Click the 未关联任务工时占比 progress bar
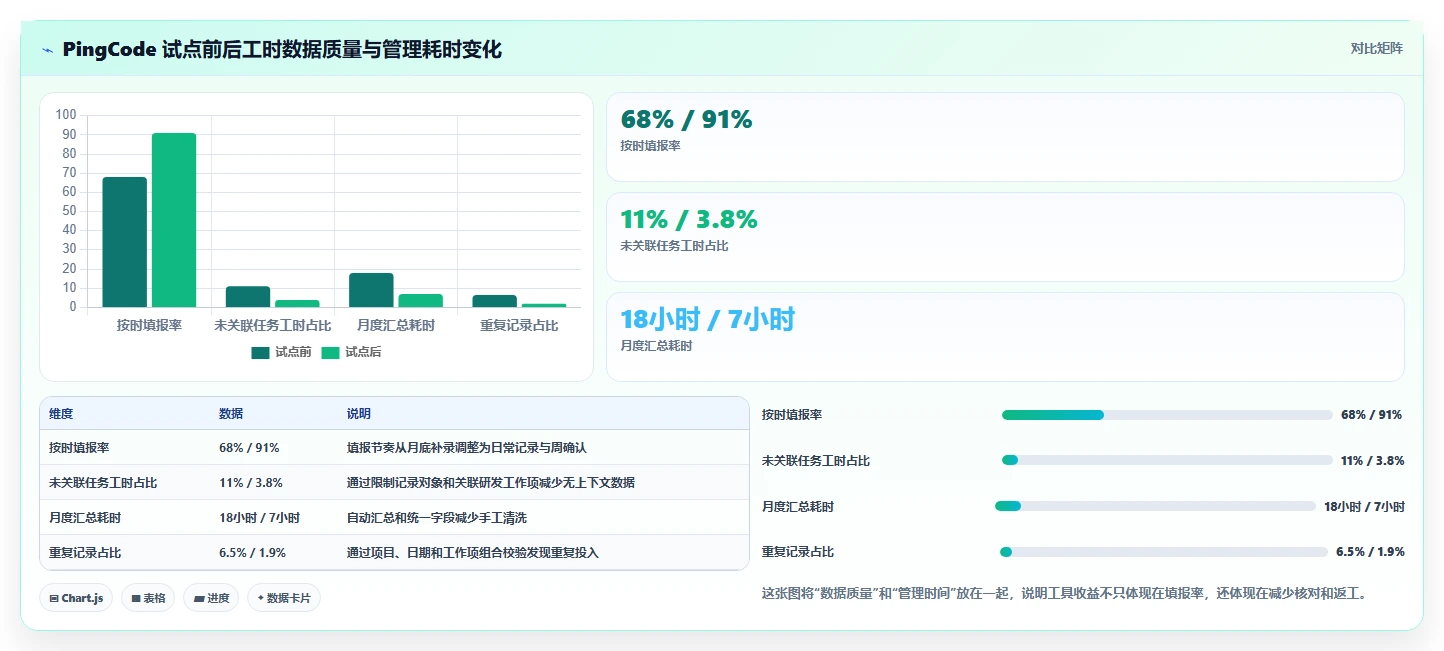The image size is (1444, 651). click(1167, 460)
